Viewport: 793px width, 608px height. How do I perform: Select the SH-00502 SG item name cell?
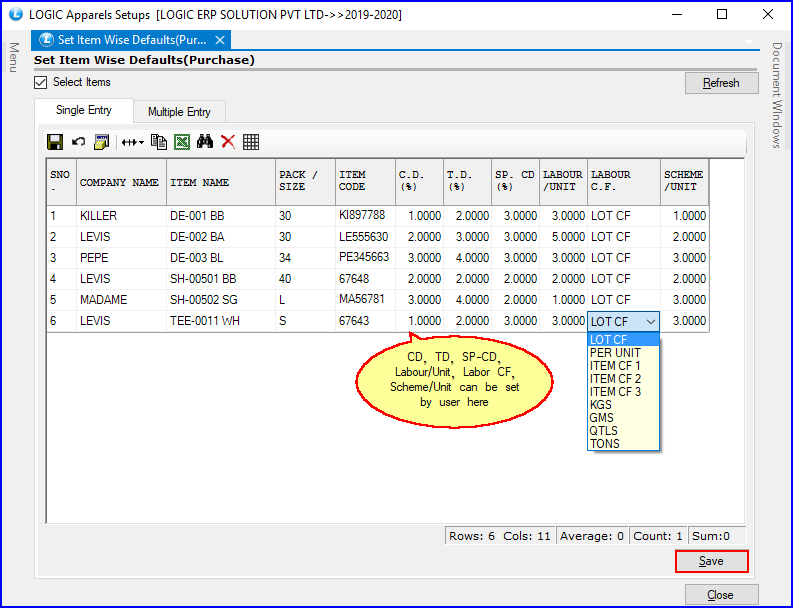pyautogui.click(x=221, y=300)
